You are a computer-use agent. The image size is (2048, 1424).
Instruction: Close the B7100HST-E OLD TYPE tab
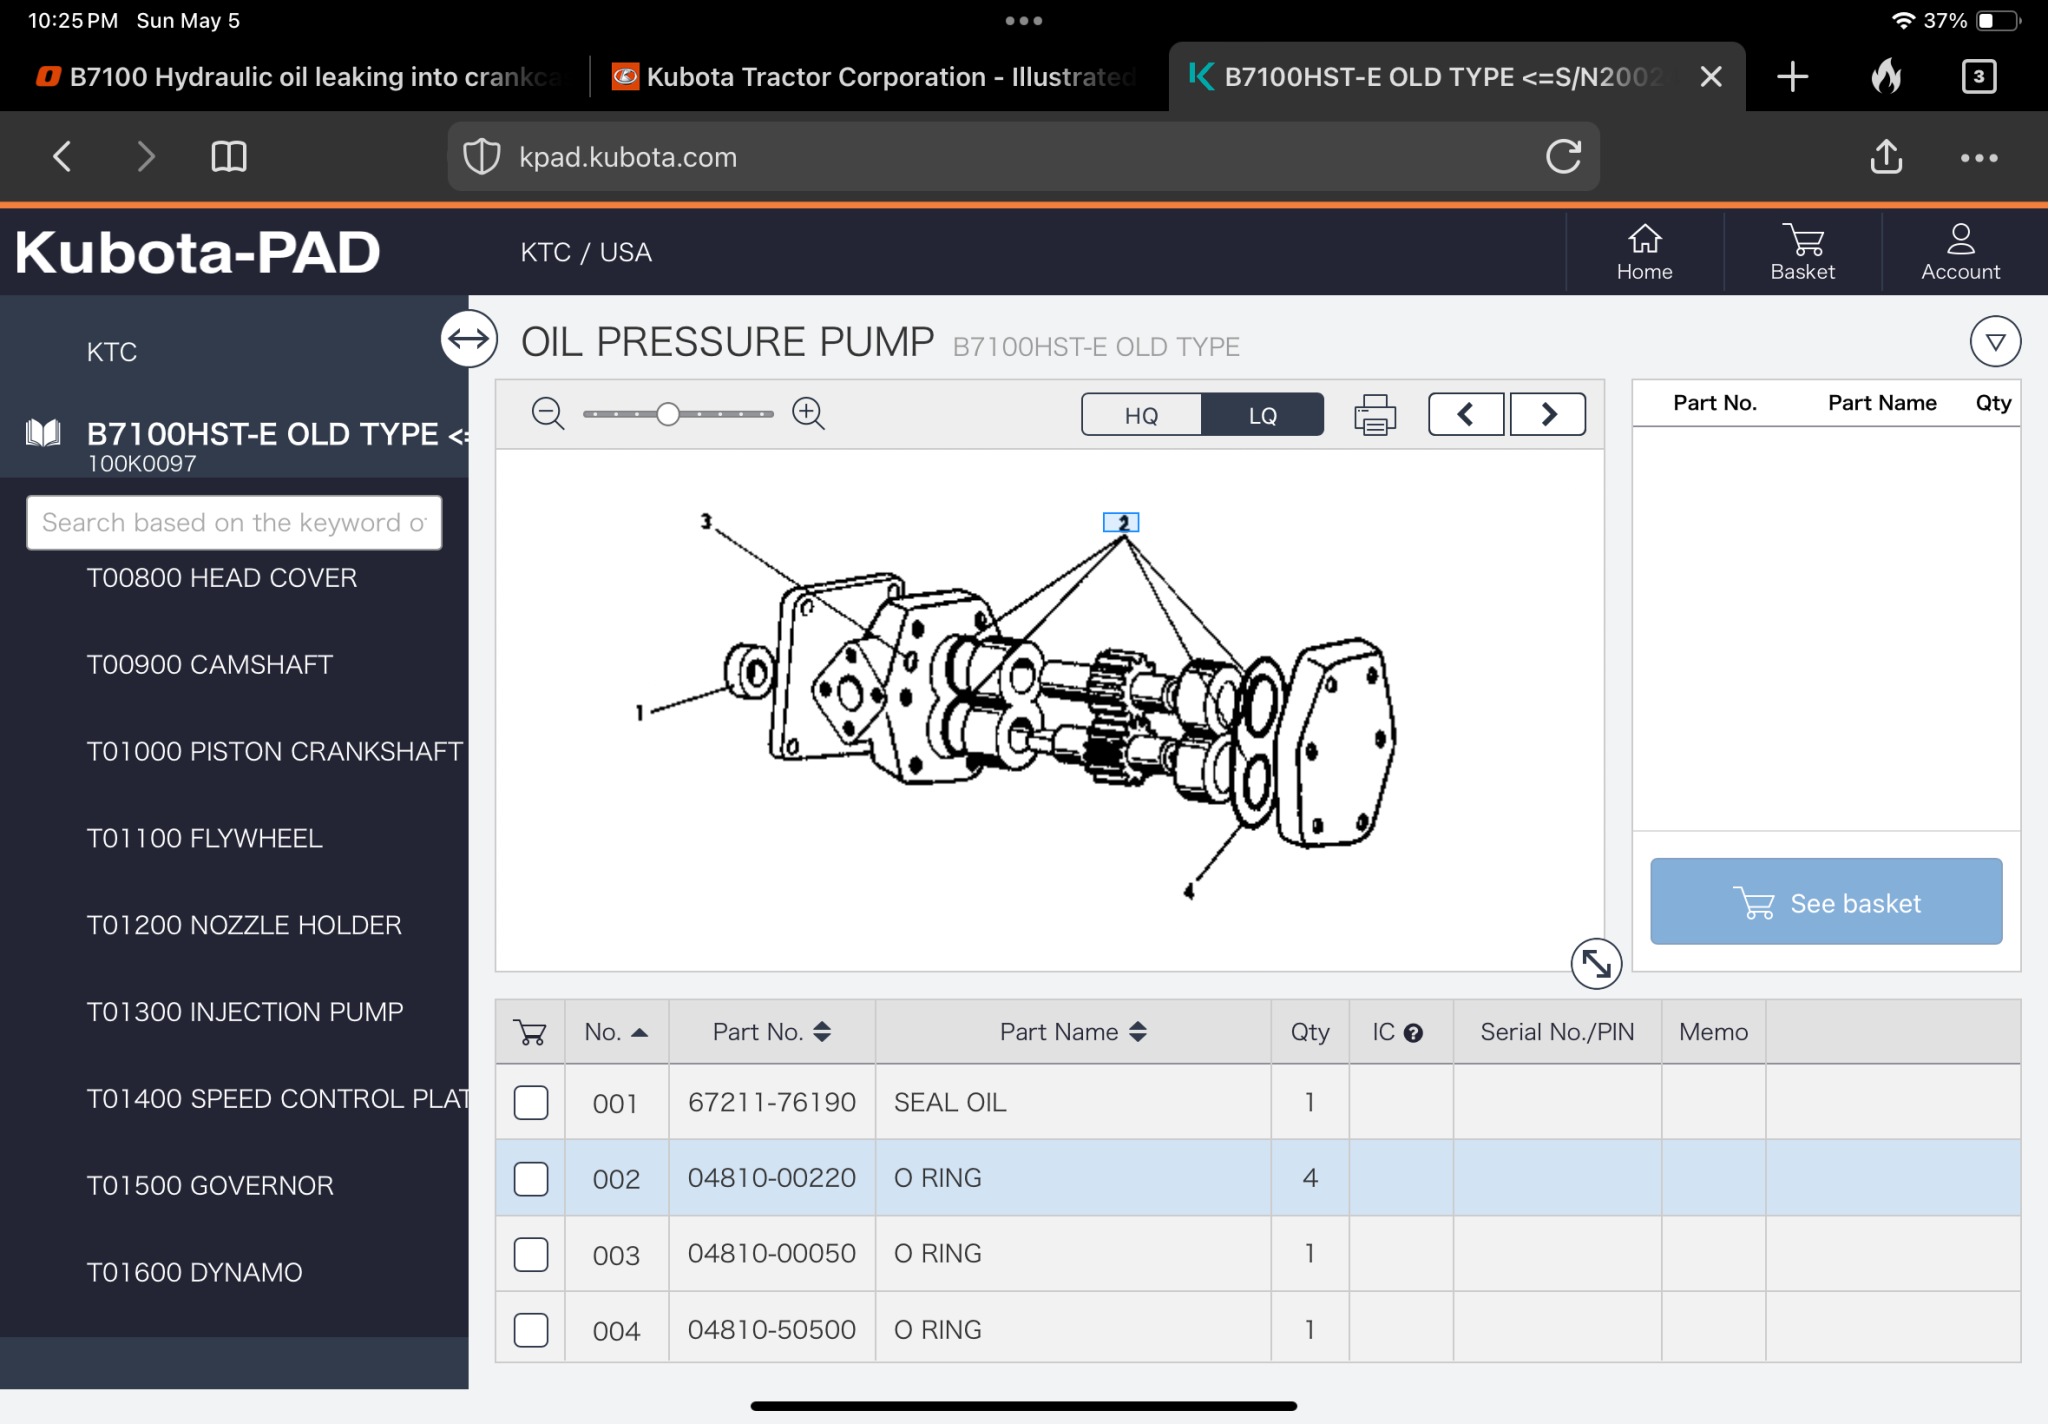point(1711,77)
